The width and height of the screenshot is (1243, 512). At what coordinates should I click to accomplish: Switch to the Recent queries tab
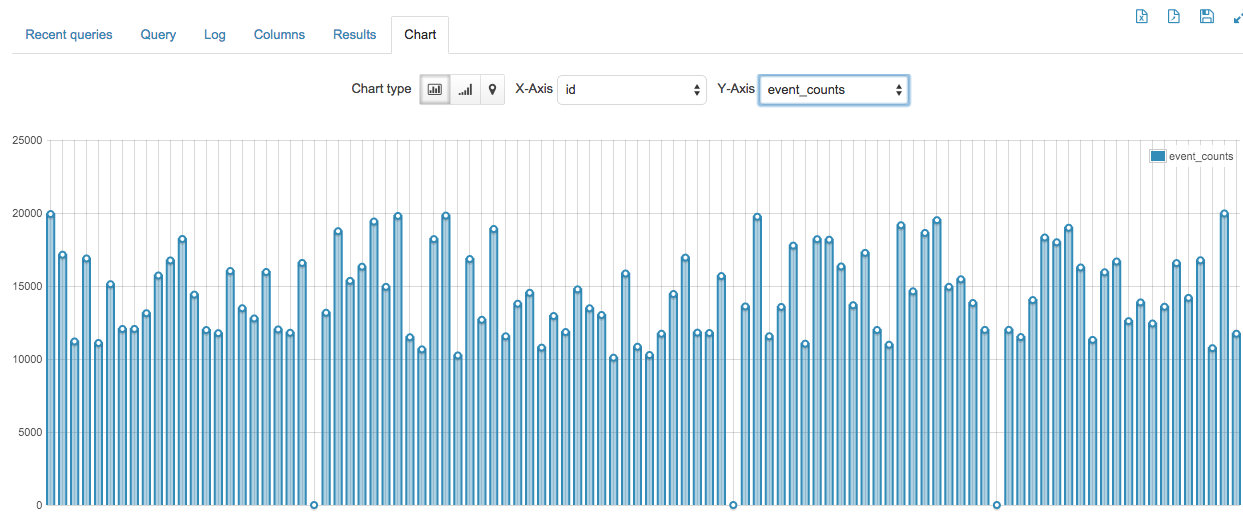(x=69, y=34)
